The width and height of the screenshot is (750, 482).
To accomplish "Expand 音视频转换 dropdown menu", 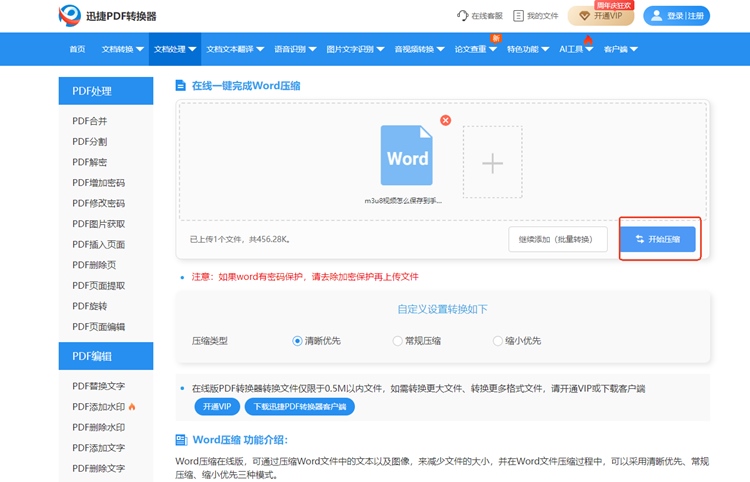I will [x=419, y=49].
